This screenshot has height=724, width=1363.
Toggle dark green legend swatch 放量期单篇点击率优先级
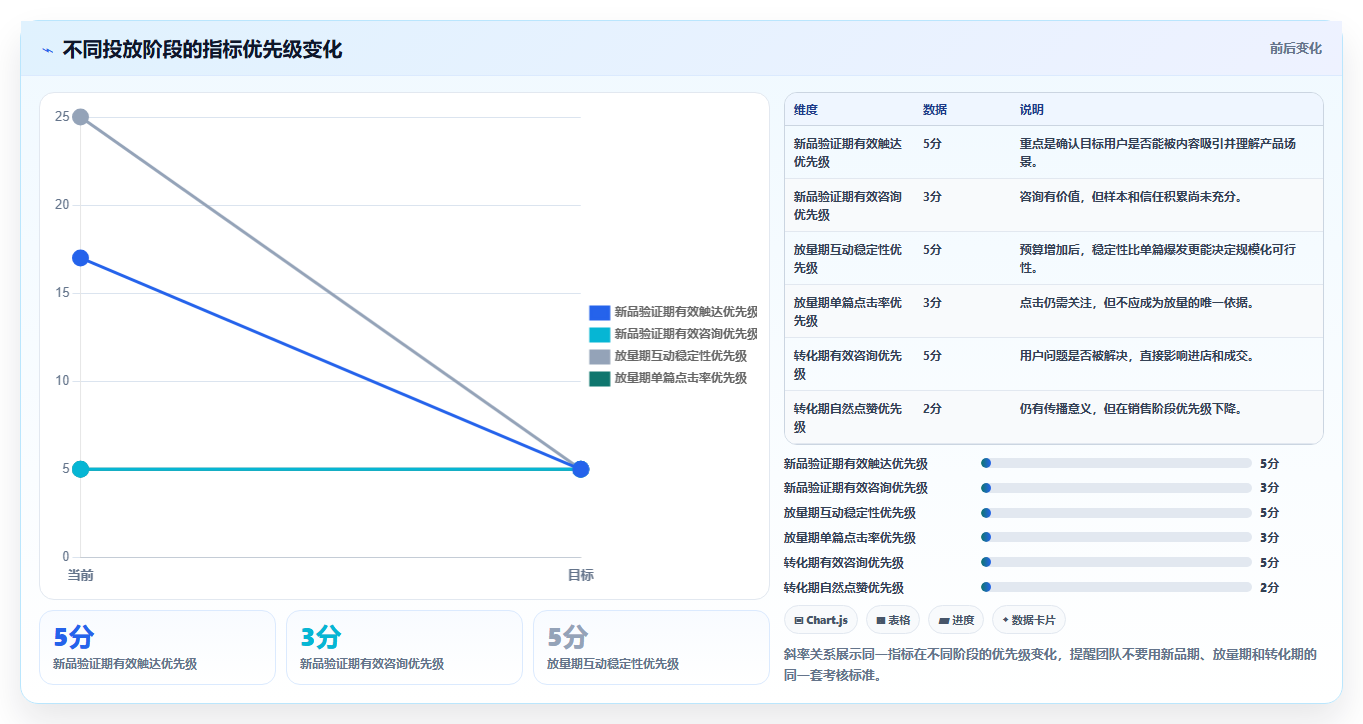[599, 378]
